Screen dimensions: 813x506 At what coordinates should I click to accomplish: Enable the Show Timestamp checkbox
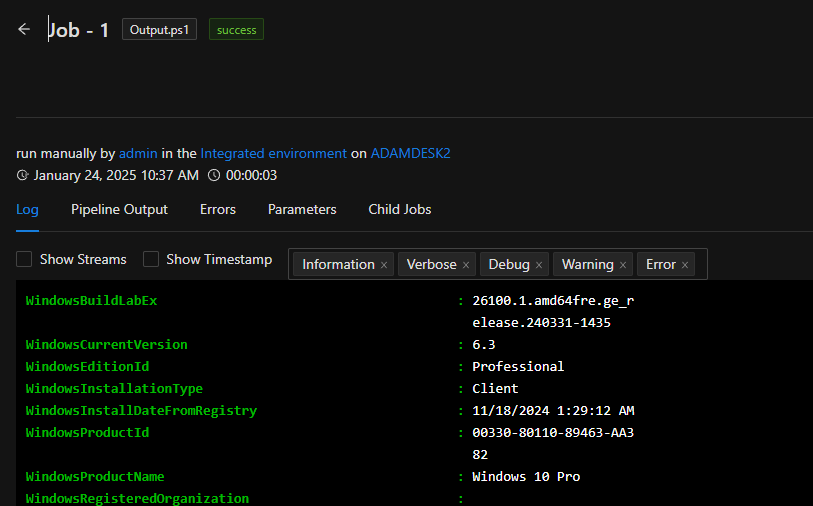click(x=151, y=259)
